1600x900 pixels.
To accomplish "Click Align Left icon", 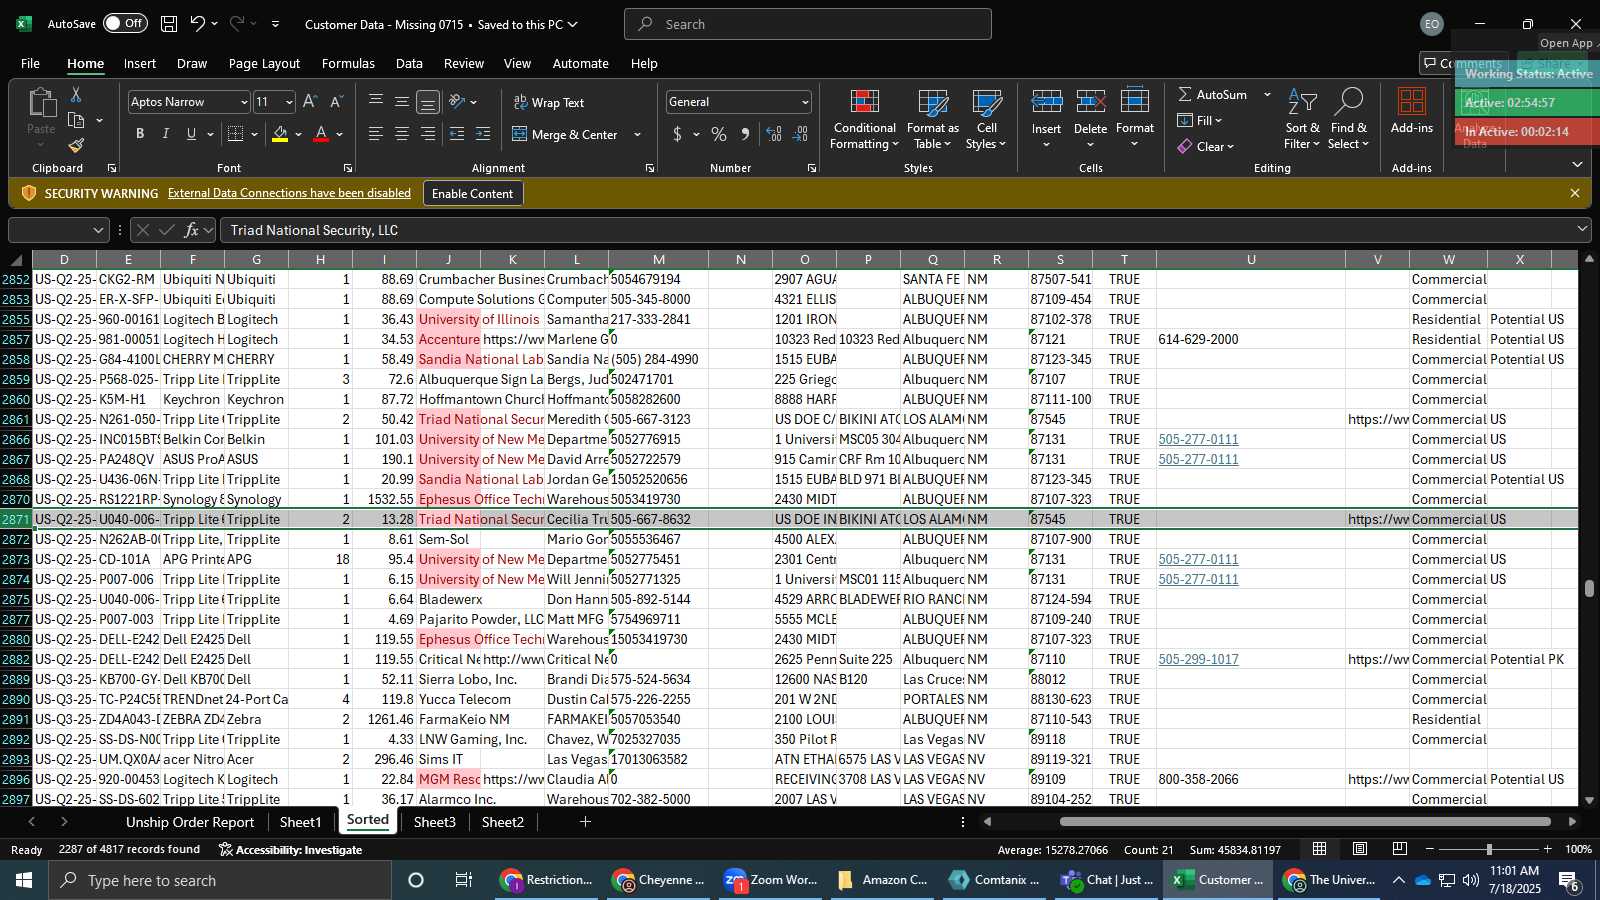I will point(376,134).
